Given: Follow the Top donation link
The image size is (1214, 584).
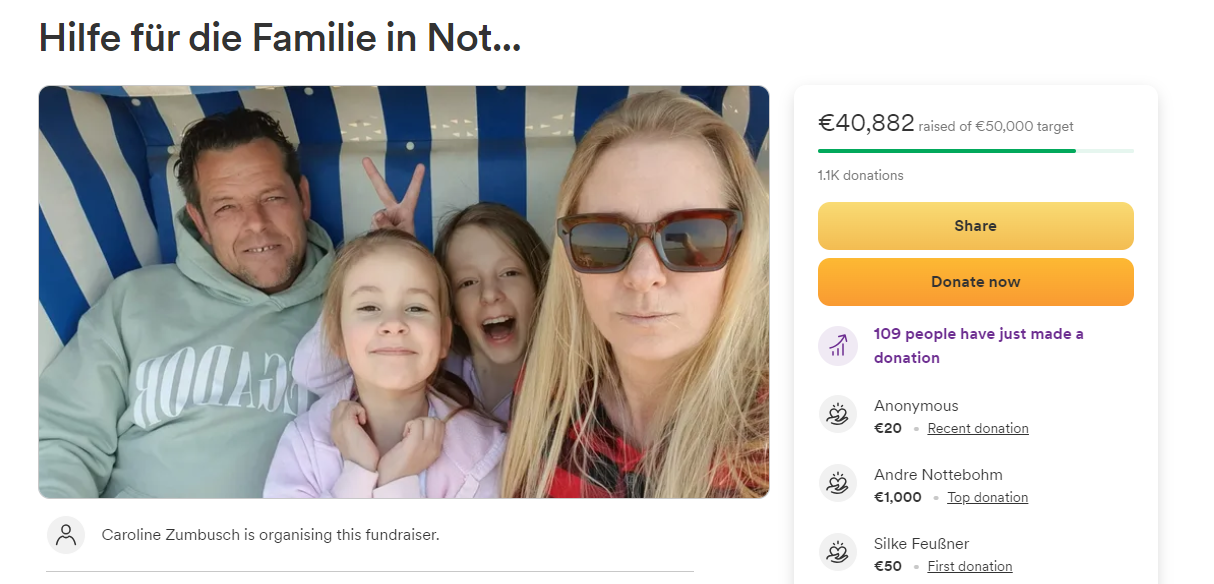Looking at the screenshot, I should 987,497.
